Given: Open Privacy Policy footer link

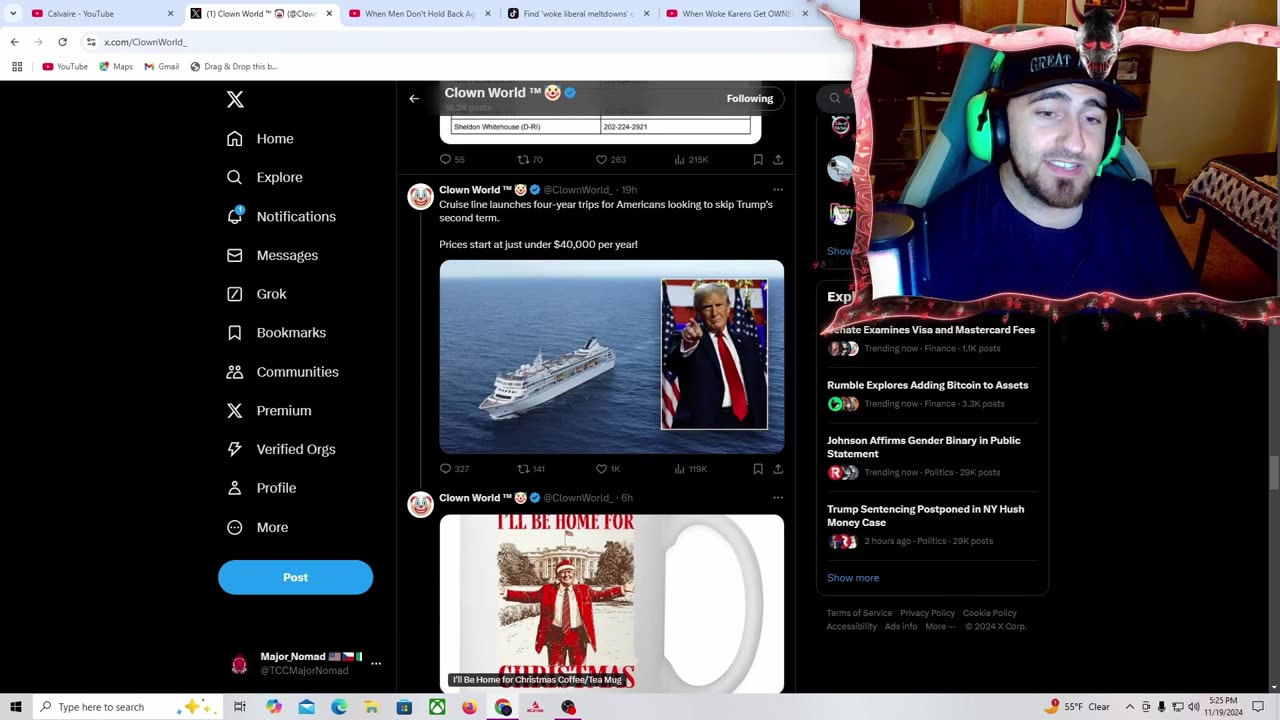Looking at the screenshot, I should pyautogui.click(x=927, y=613).
